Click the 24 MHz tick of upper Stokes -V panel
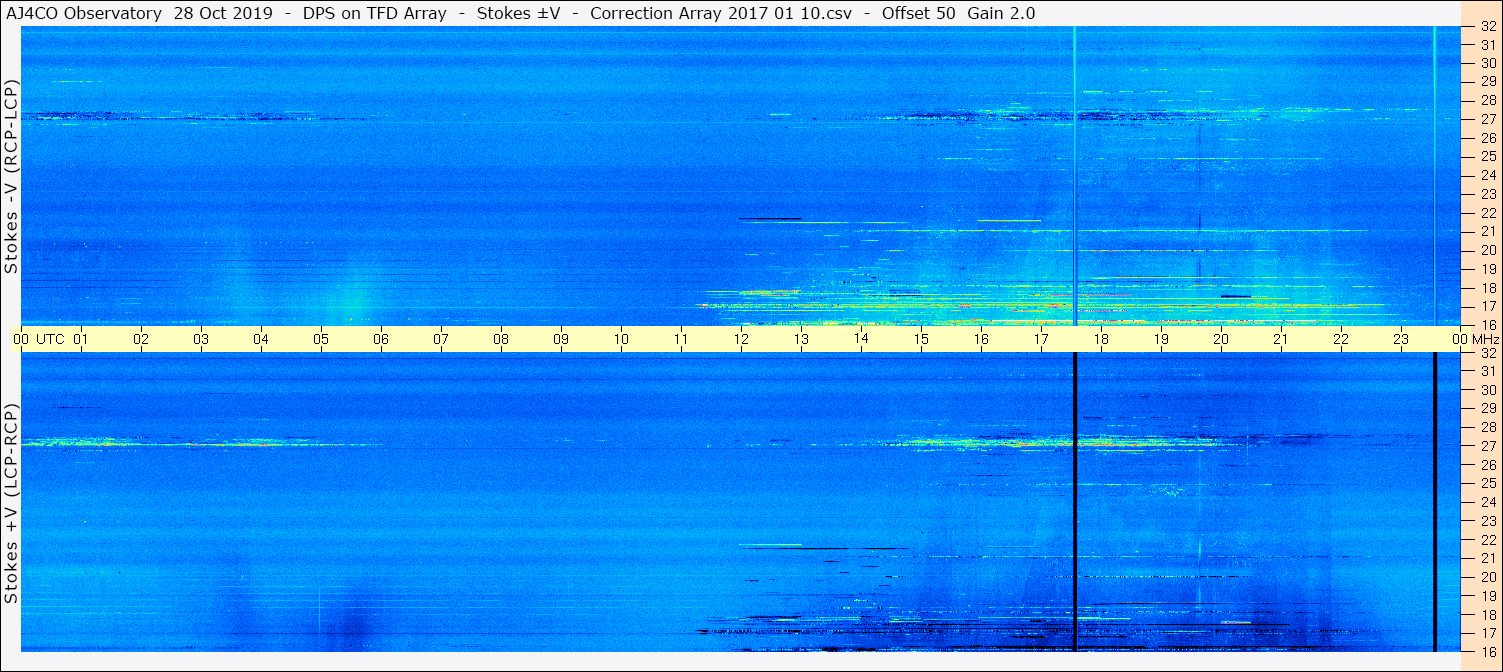 [1487, 175]
